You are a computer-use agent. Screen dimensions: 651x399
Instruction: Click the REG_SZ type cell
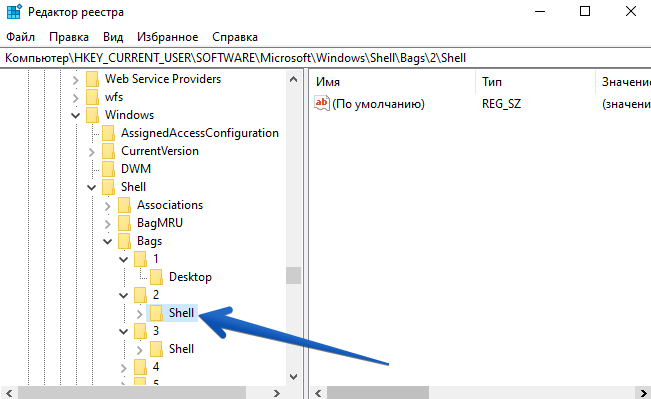(501, 104)
